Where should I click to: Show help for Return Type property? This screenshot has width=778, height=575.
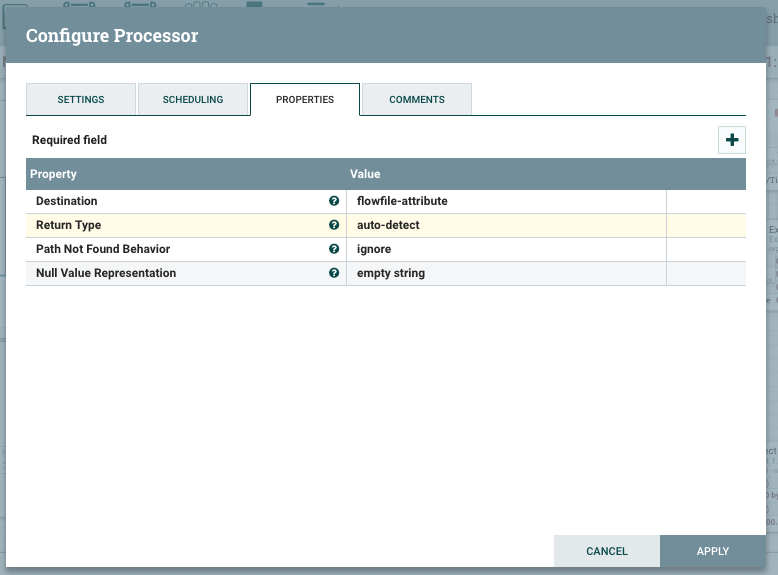click(x=334, y=225)
